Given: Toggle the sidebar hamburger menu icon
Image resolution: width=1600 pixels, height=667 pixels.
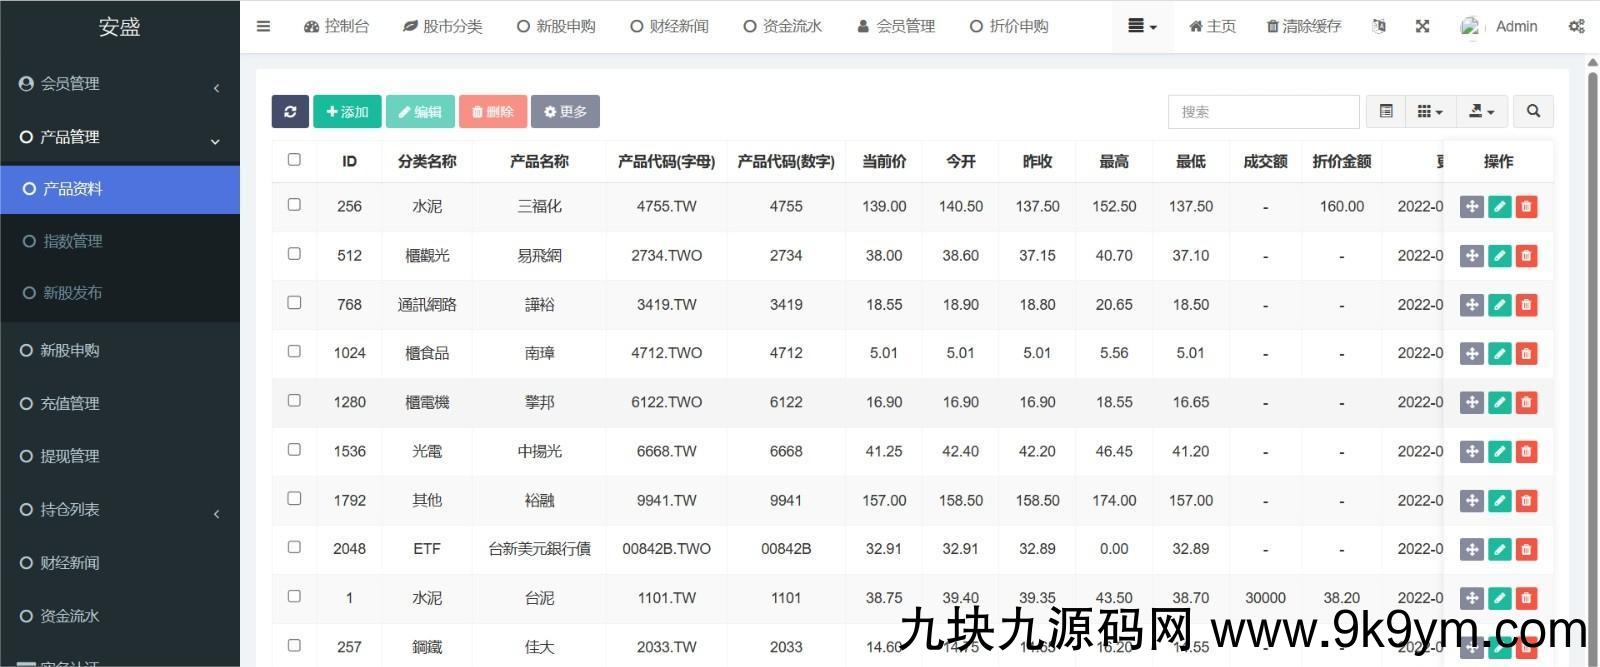Looking at the screenshot, I should click(x=263, y=26).
